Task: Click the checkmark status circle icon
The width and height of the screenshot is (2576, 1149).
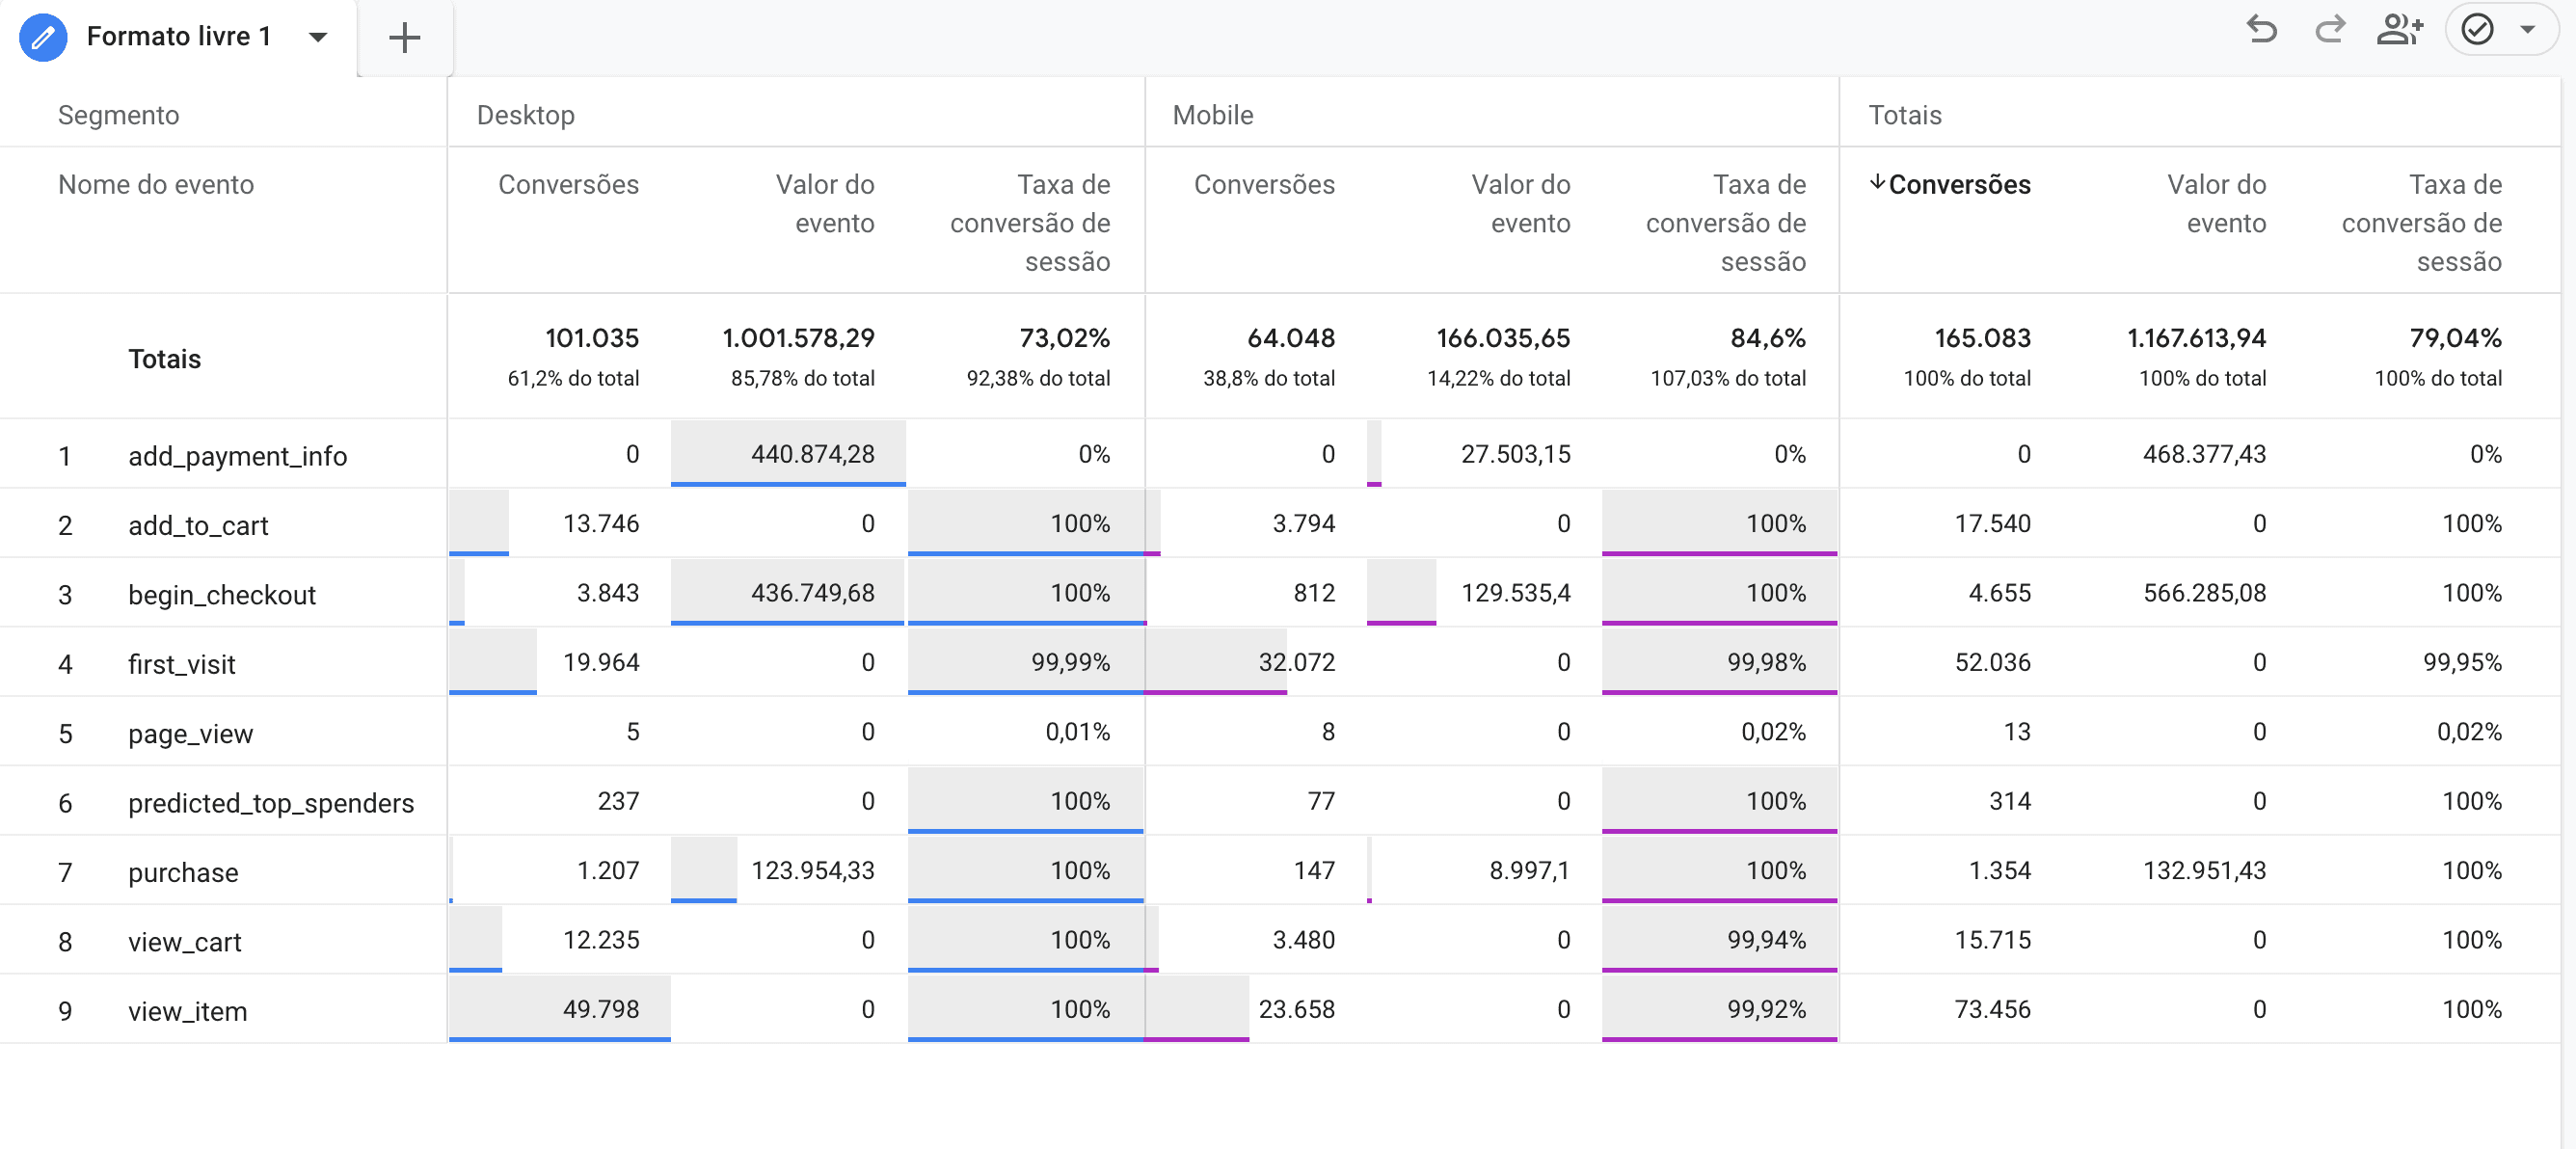Action: pos(2477,30)
